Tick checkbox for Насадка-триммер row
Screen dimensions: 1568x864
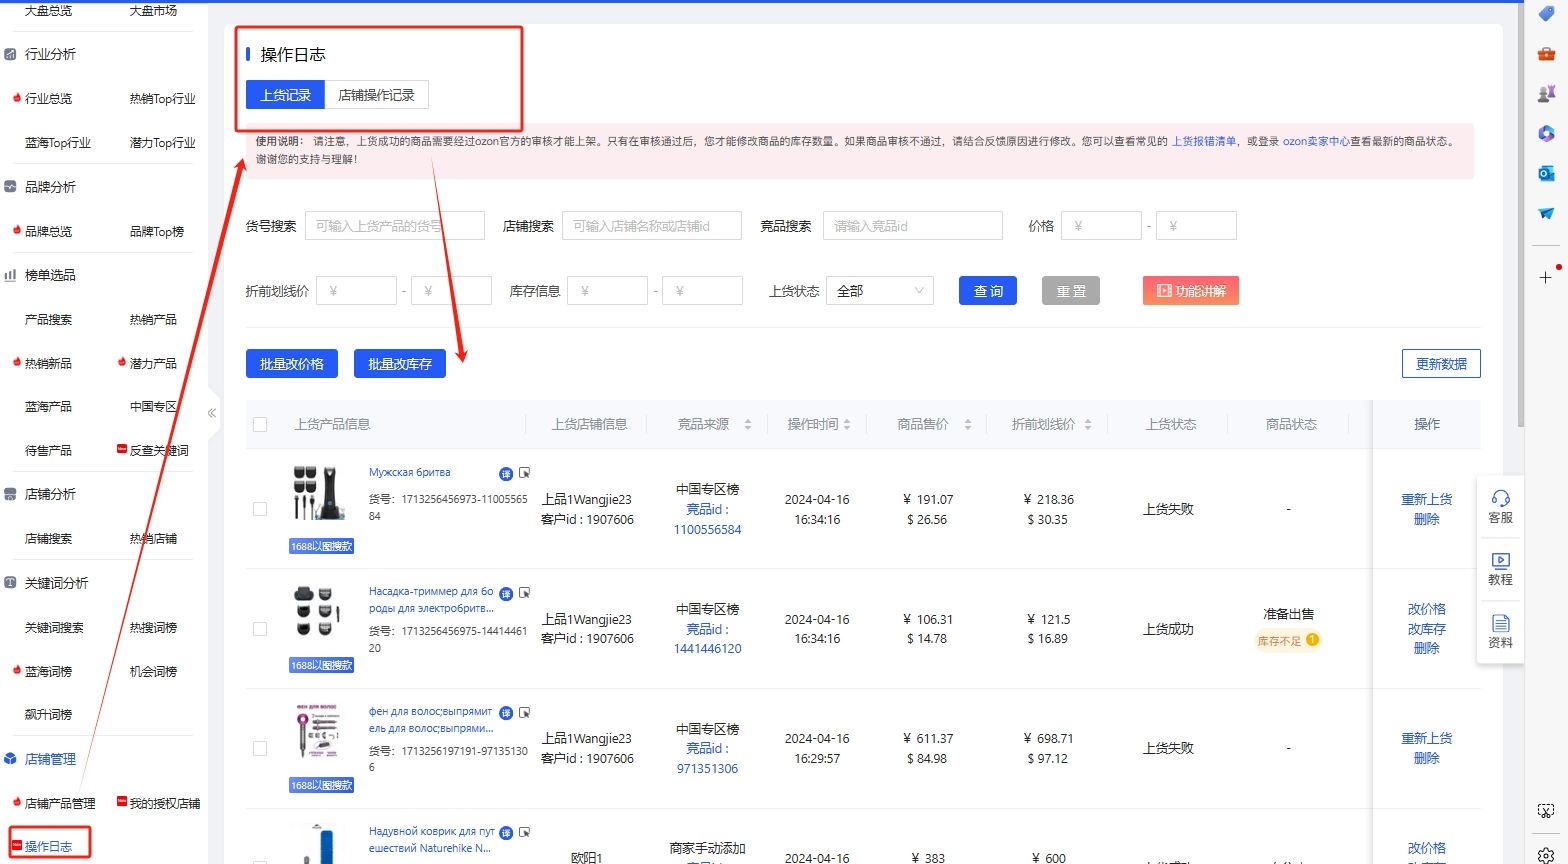260,629
